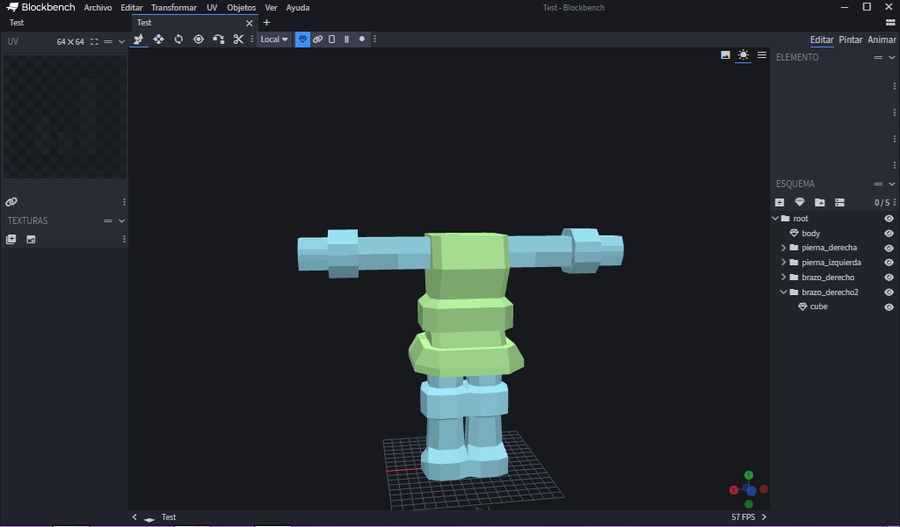Toggle outliner options list icon in ESQUEMA

(840, 202)
